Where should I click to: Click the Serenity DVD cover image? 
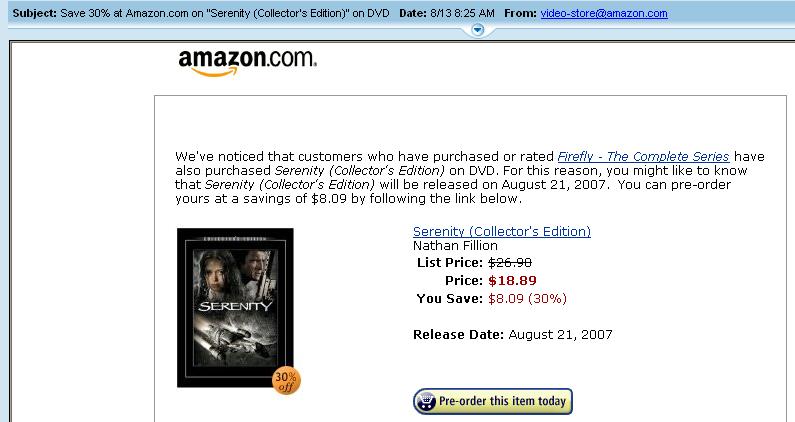pos(235,308)
